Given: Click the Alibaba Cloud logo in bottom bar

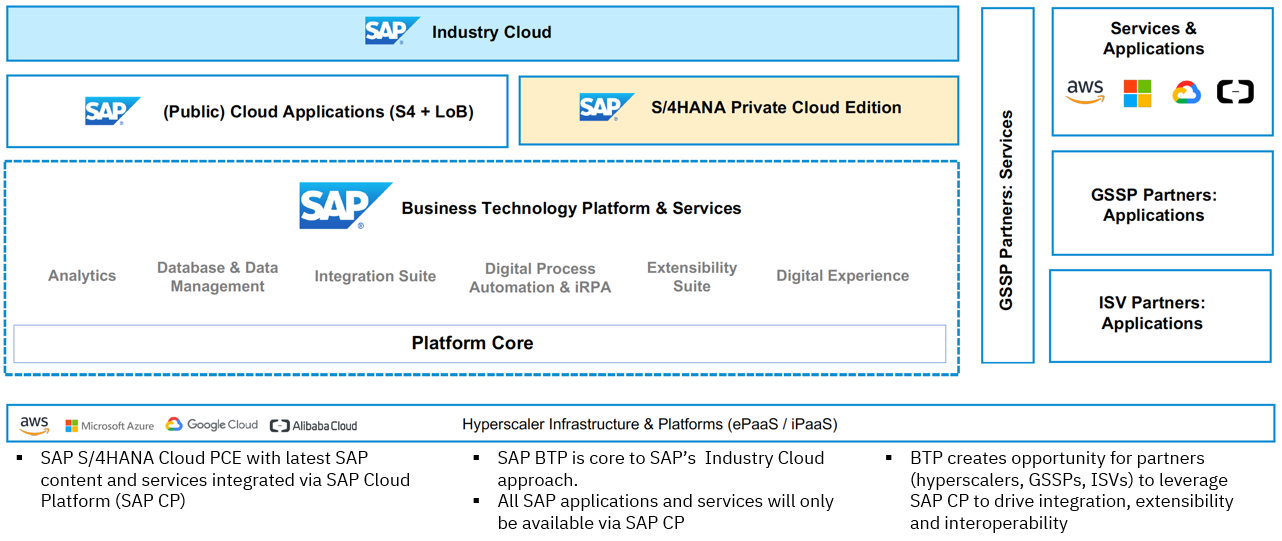Looking at the screenshot, I should pyautogui.click(x=313, y=426).
